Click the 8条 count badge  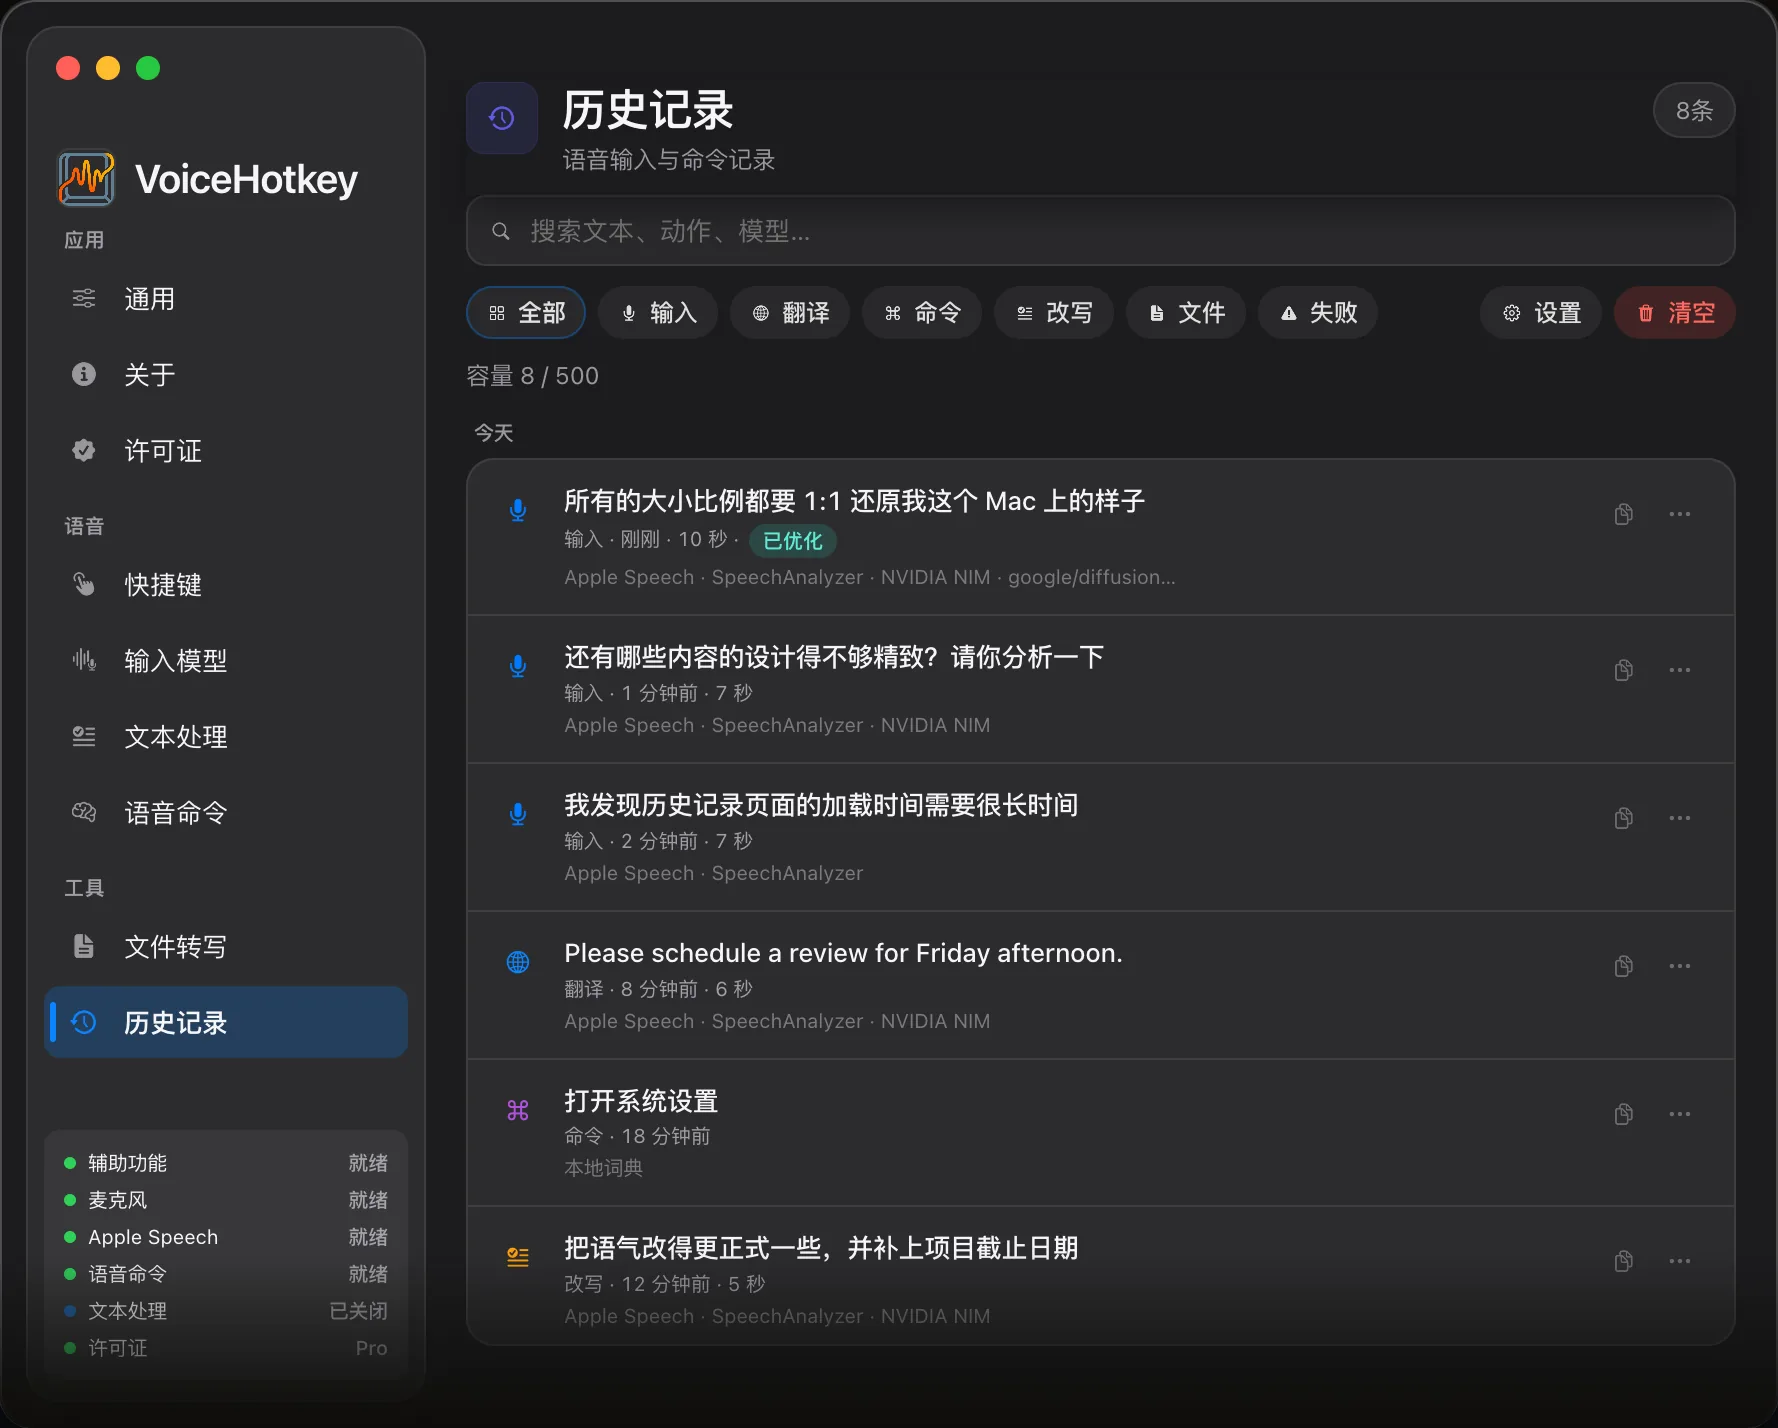(1694, 110)
